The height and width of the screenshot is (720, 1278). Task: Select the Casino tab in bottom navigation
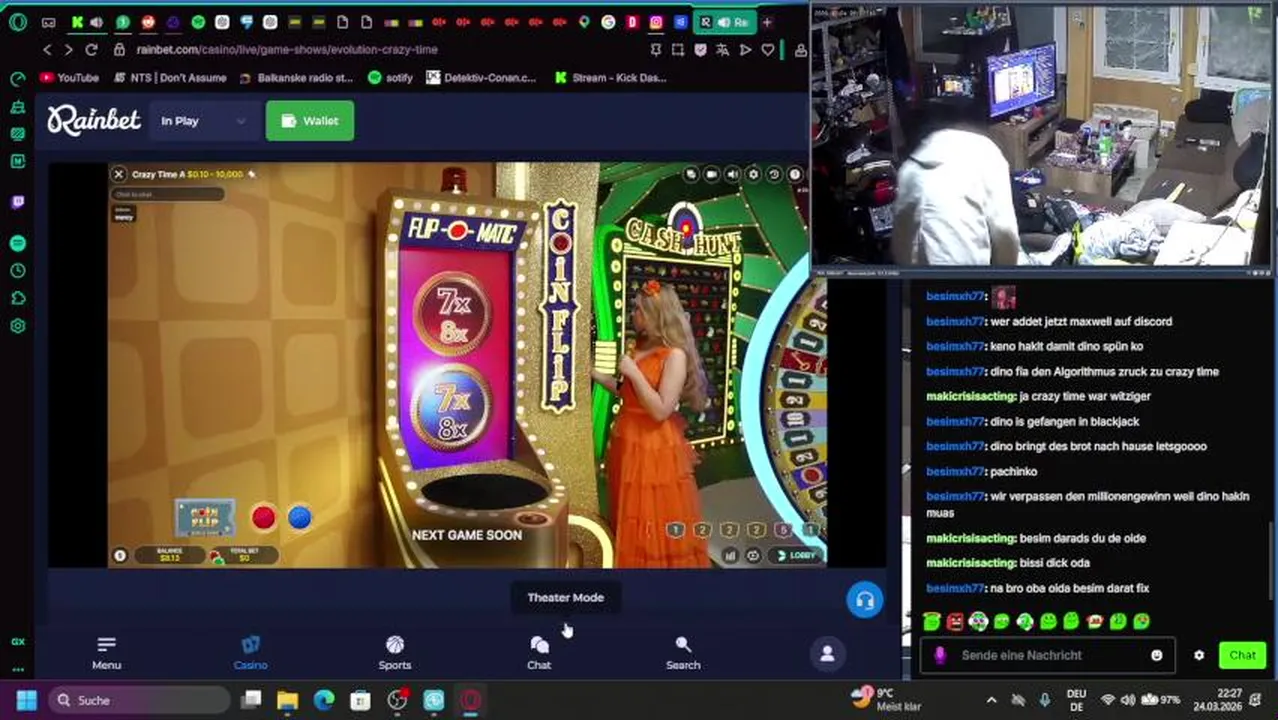point(250,652)
